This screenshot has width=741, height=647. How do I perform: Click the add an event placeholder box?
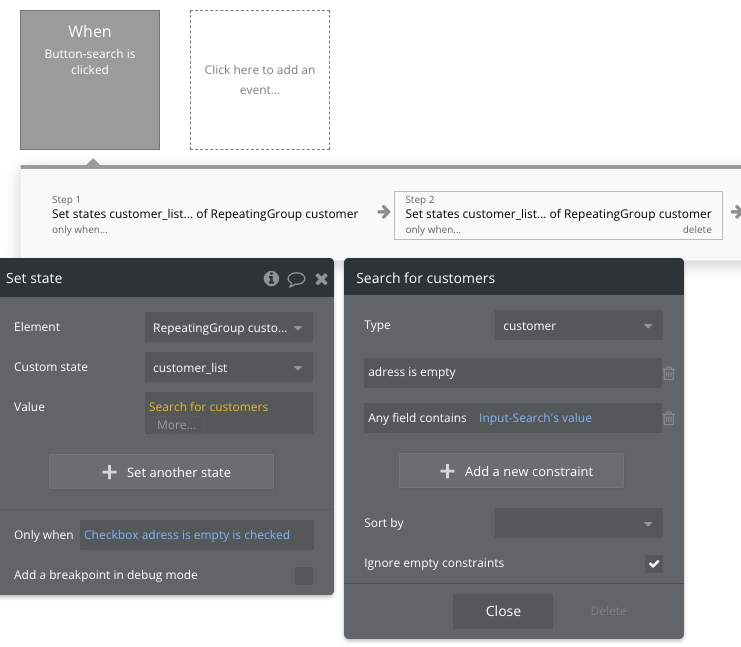pyautogui.click(x=260, y=80)
